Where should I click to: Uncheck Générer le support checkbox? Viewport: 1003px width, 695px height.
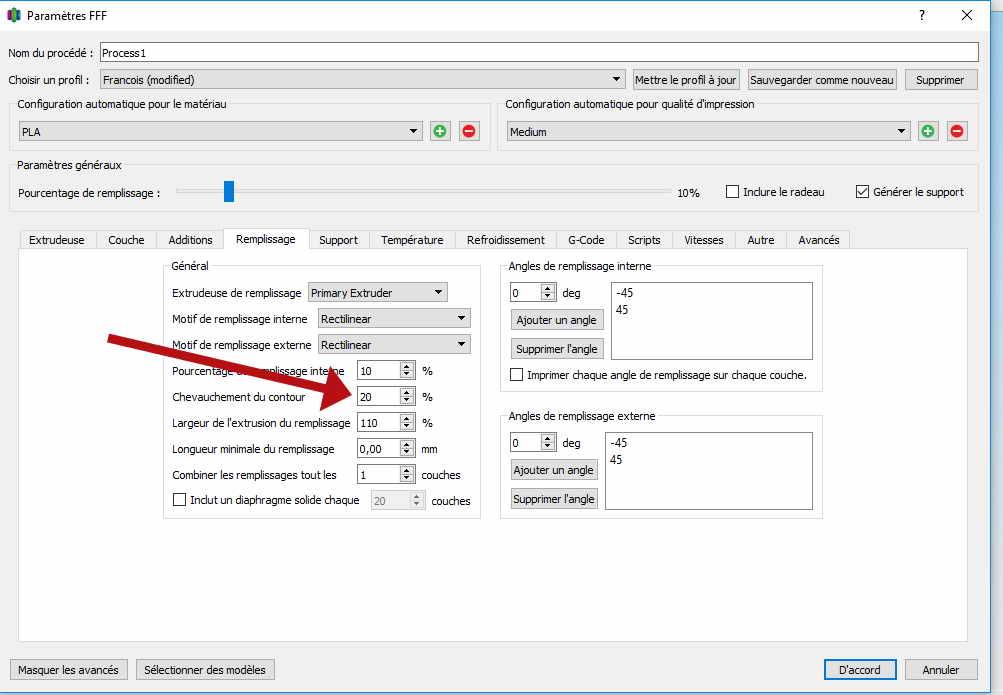862,192
